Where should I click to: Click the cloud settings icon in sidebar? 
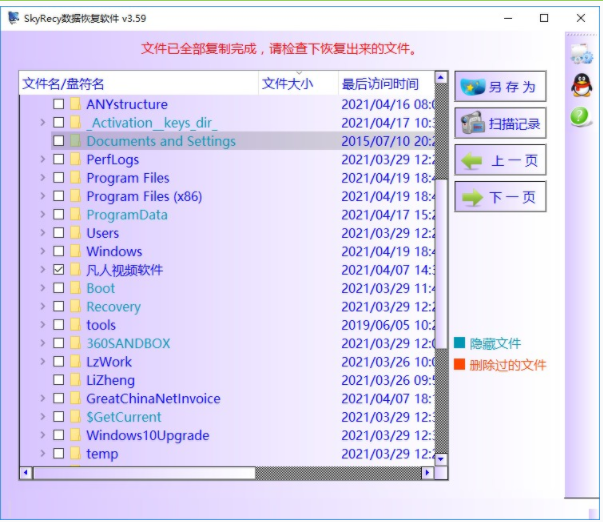pyautogui.click(x=581, y=54)
